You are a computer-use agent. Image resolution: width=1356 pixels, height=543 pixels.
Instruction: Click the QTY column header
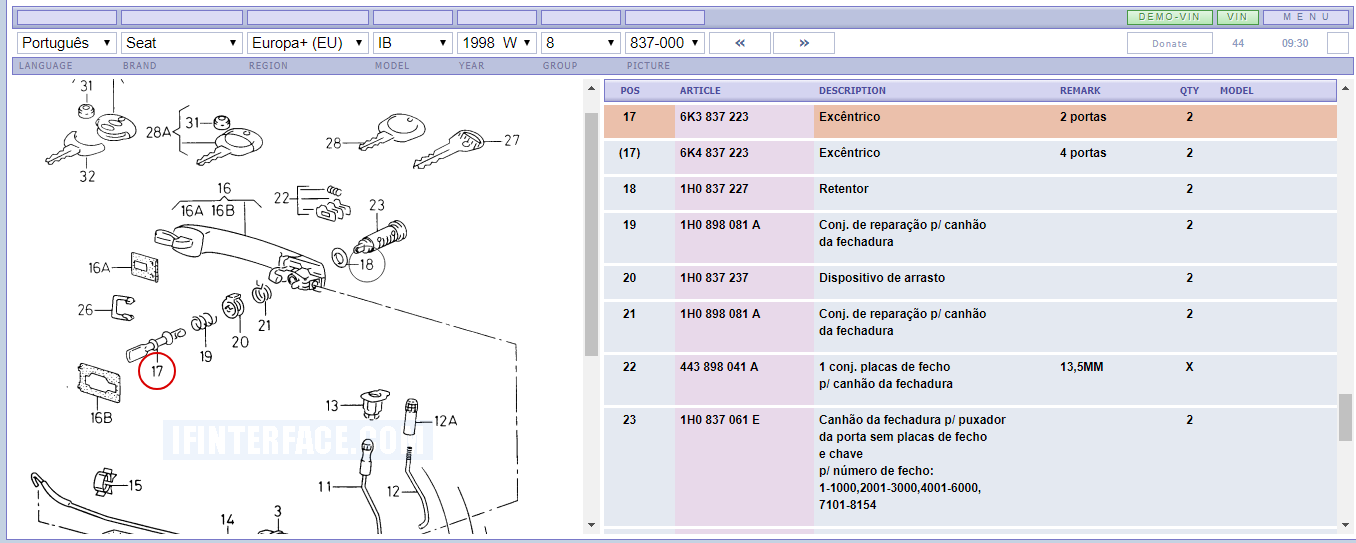(x=1189, y=91)
